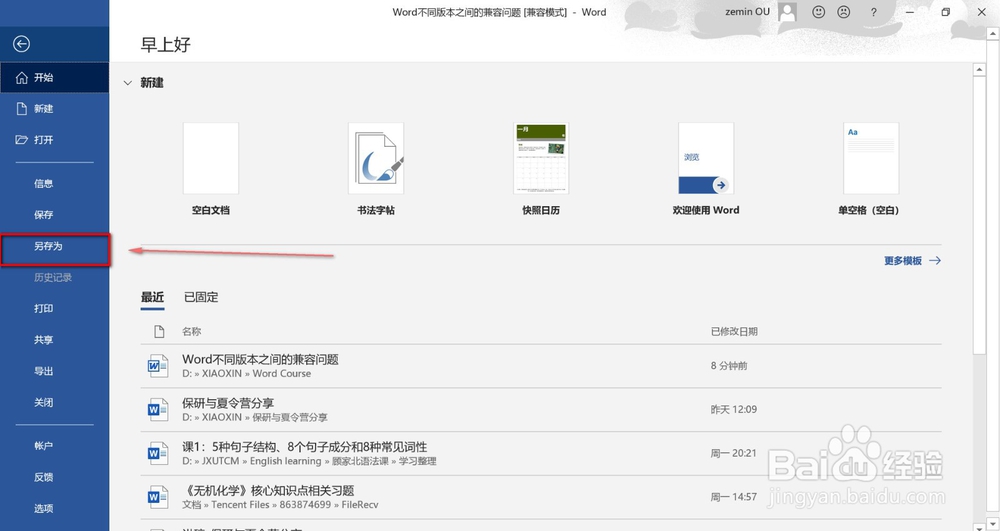Open 《无机化学》核心知识点相关习题 document
The height and width of the screenshot is (531, 1000).
(x=541, y=497)
